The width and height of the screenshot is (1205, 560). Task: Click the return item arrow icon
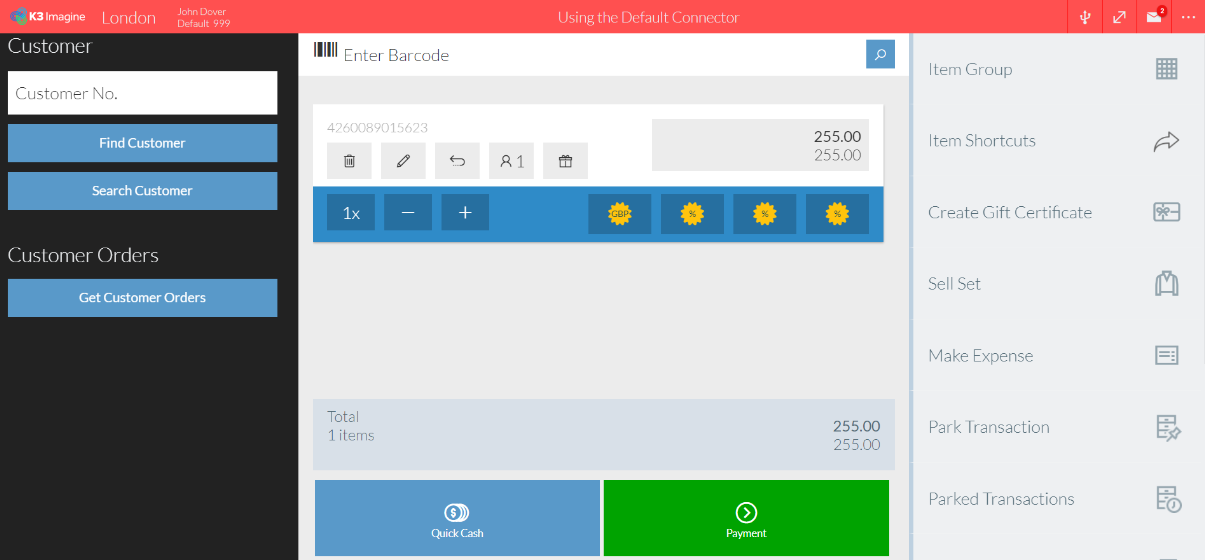[x=457, y=161]
